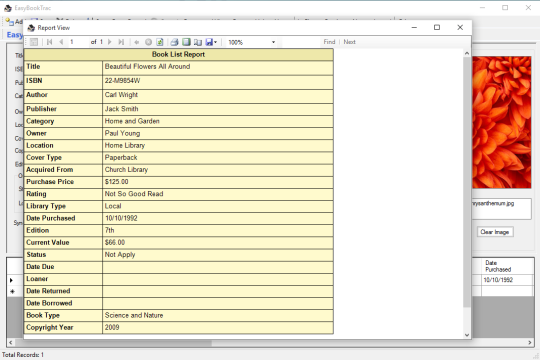Click the book type value Science and Nature
540x360 pixels.
(134, 315)
